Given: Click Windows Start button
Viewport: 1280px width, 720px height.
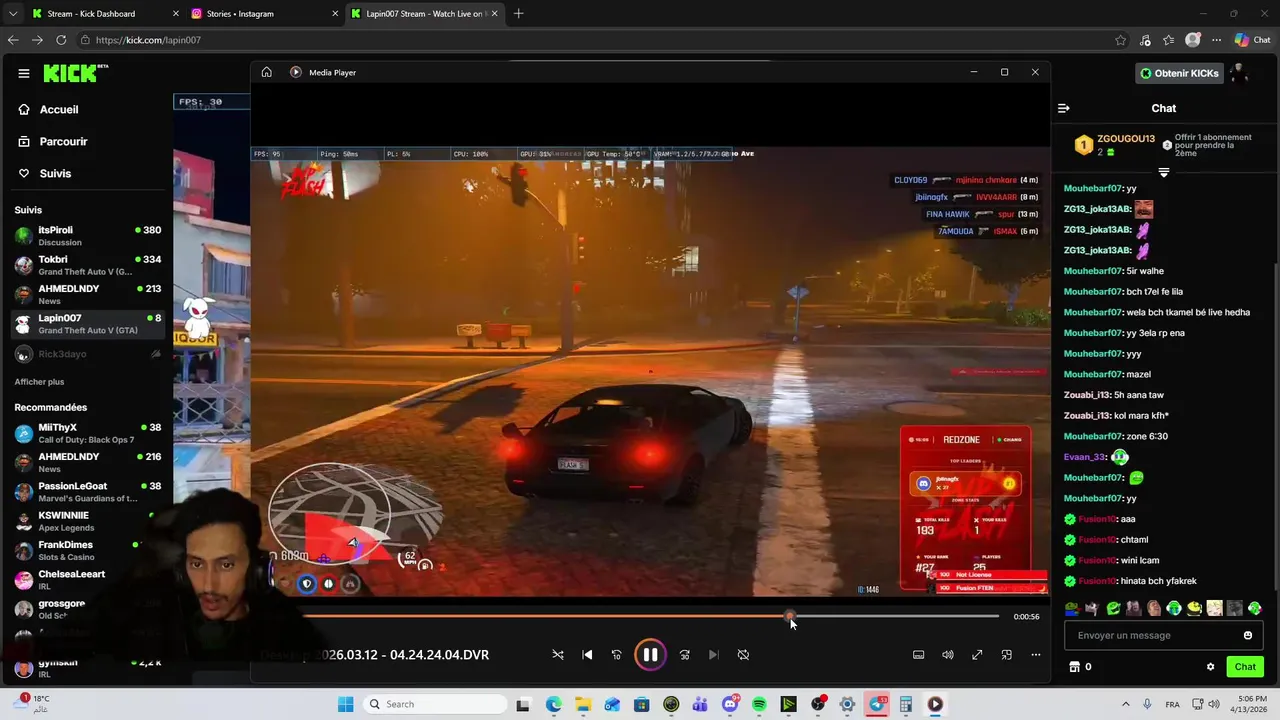Looking at the screenshot, I should 345,705.
